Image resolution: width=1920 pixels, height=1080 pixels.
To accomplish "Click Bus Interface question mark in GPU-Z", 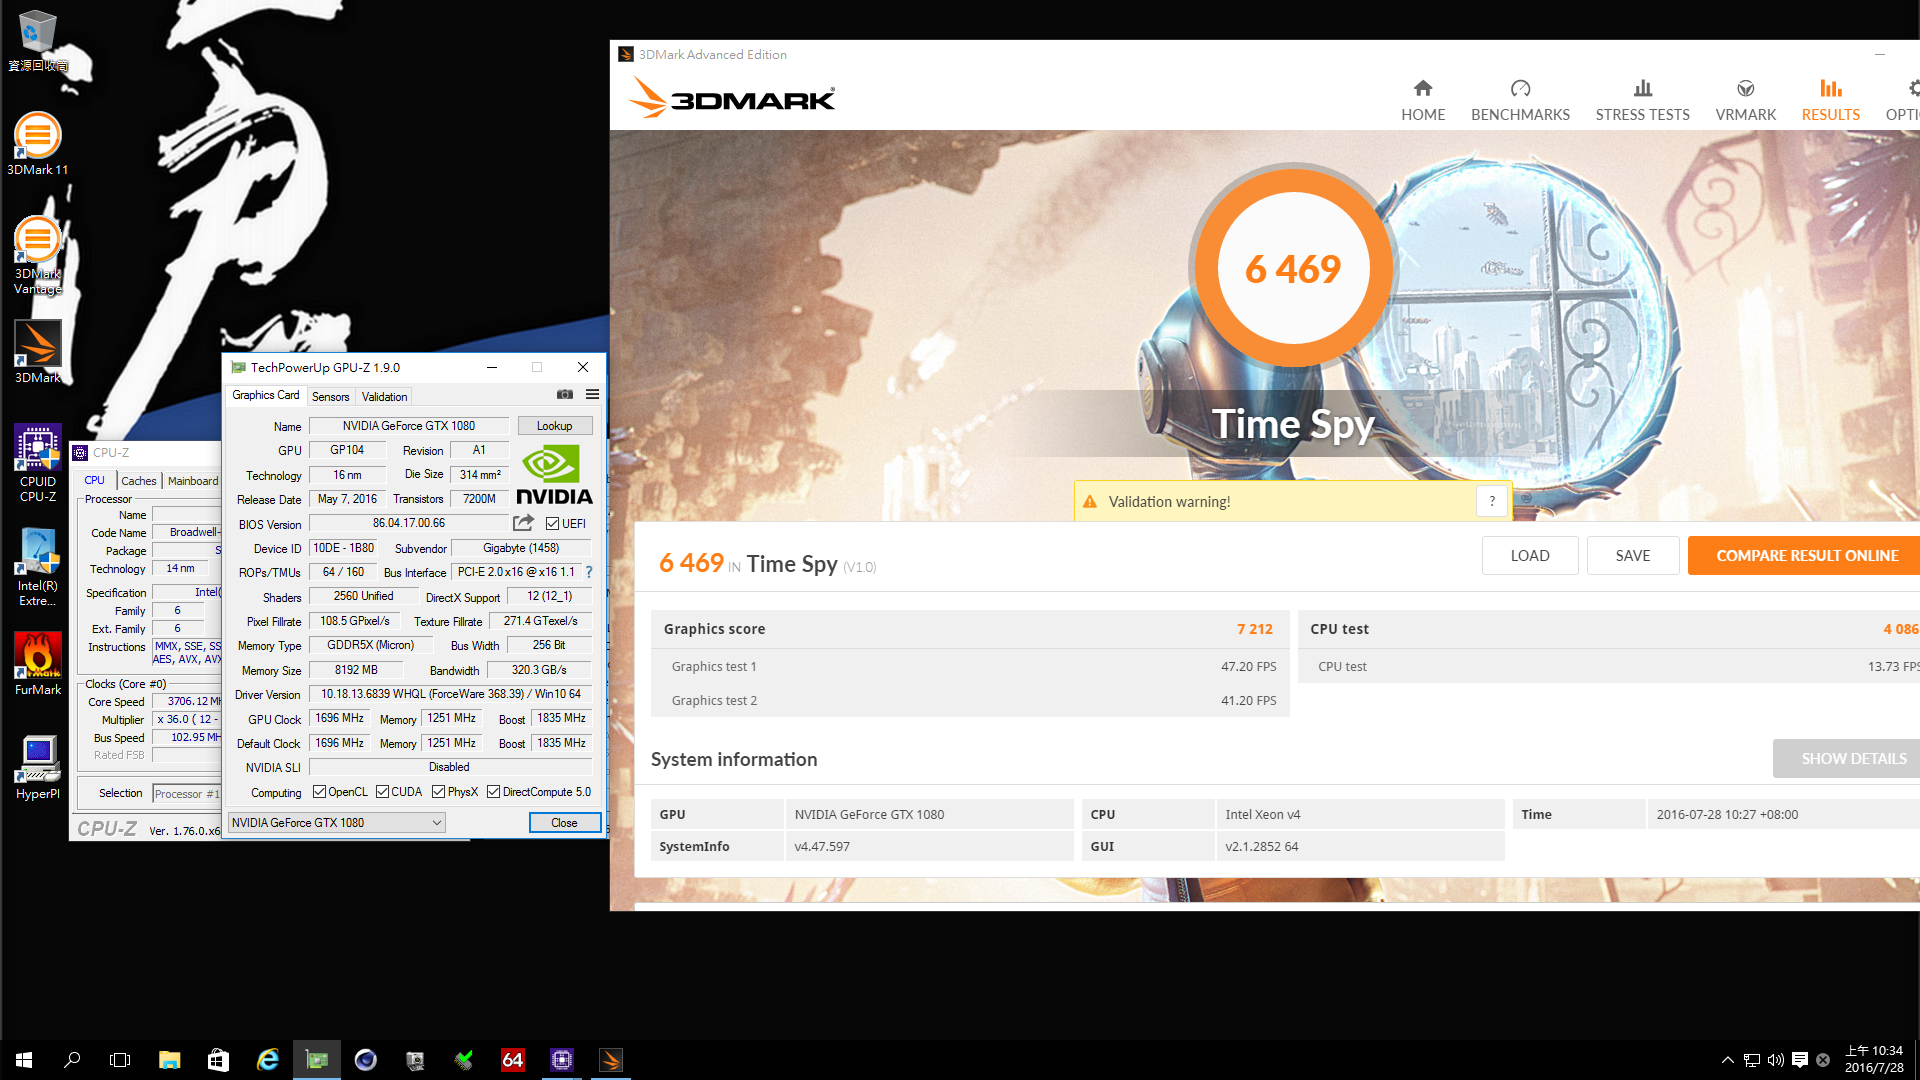I will point(589,572).
